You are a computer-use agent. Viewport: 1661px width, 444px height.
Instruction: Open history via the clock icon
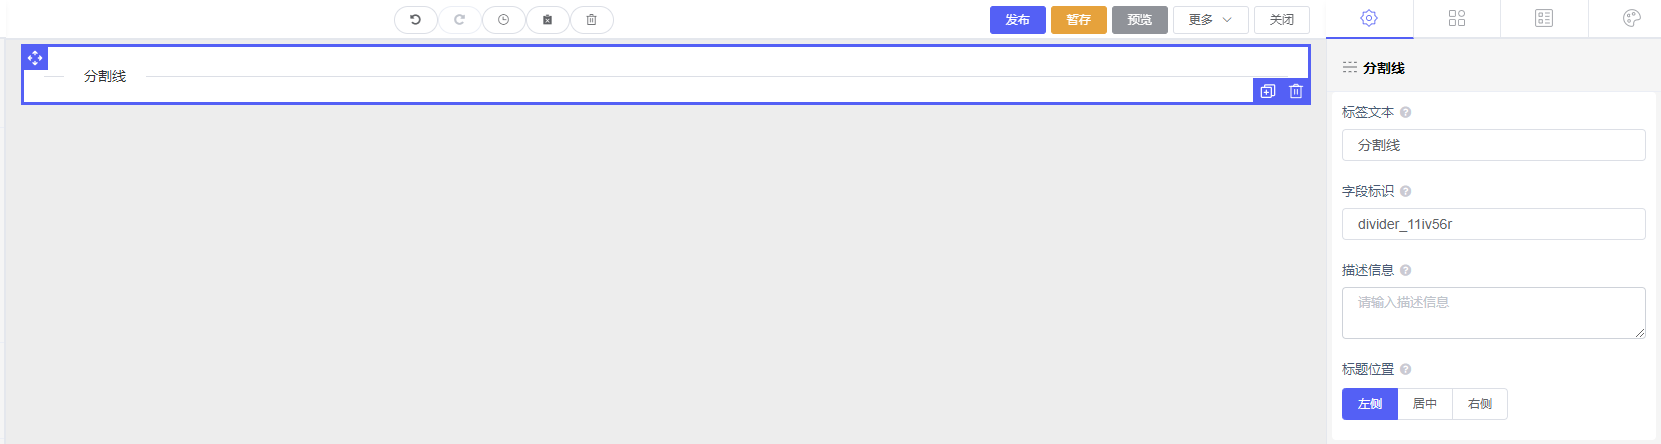[x=504, y=20]
